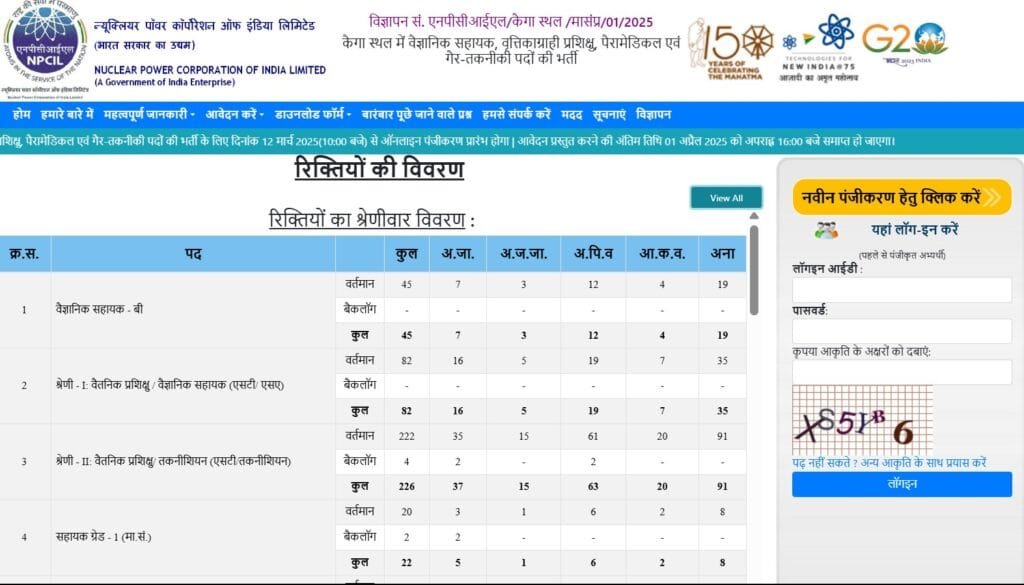This screenshot has height=585, width=1024.
Task: Open the हमसे संपर्क करें menu item
Action: tap(516, 114)
